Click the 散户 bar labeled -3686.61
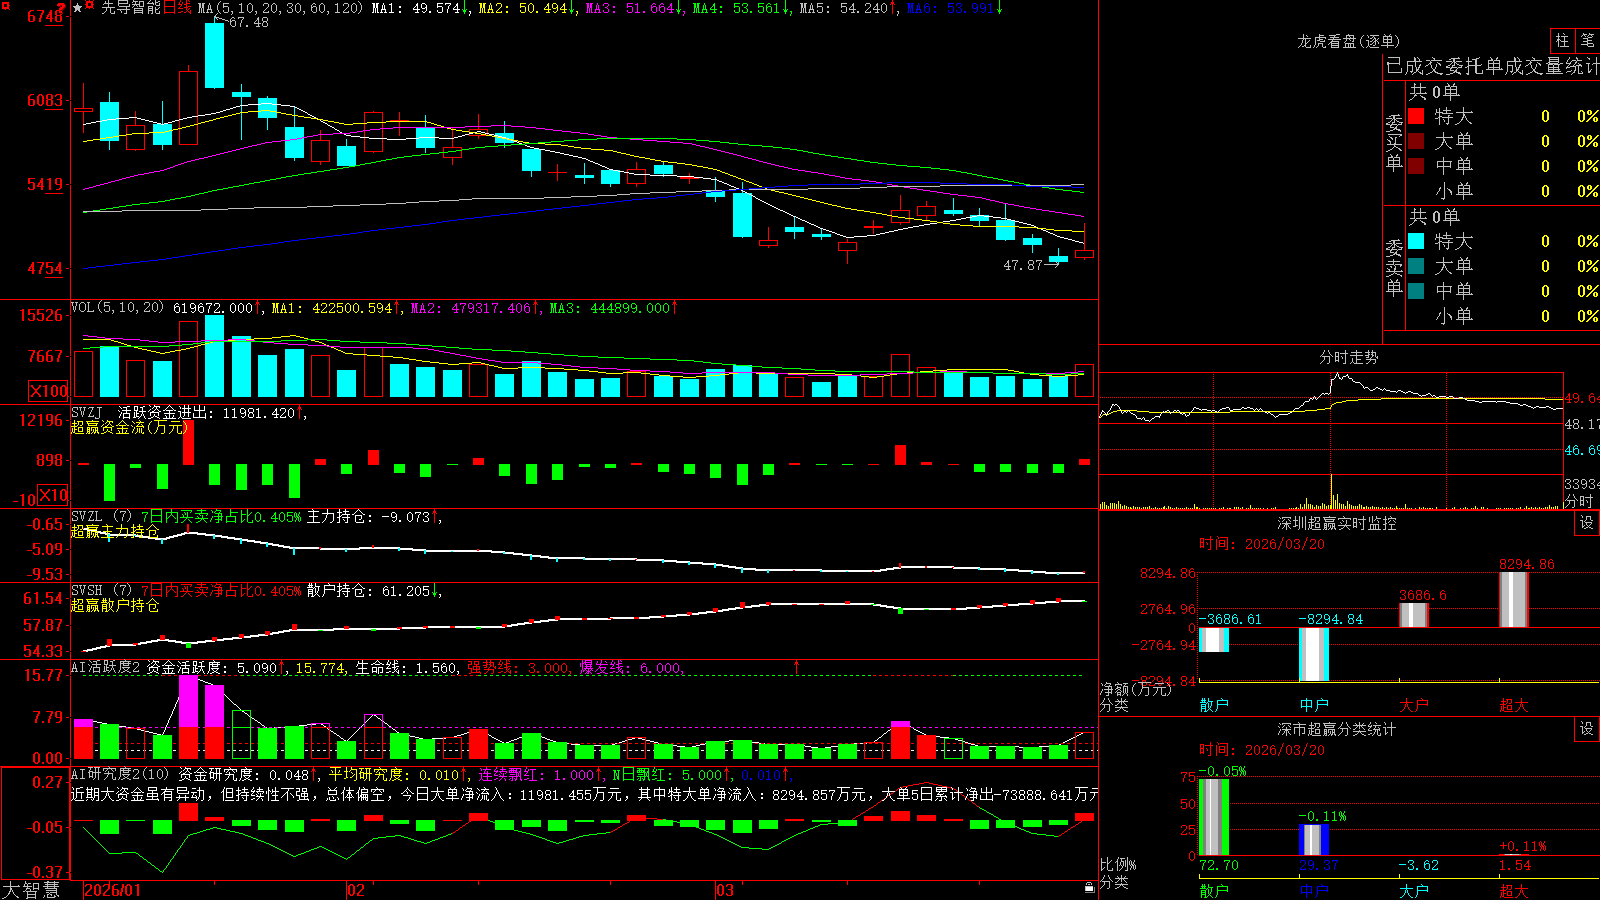The width and height of the screenshot is (1600, 900). click(1214, 640)
